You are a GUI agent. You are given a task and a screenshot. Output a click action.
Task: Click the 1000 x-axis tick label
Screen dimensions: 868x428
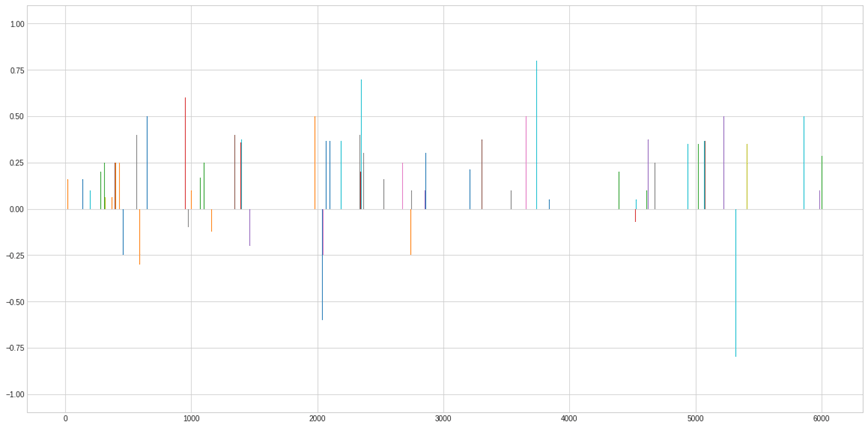point(191,419)
